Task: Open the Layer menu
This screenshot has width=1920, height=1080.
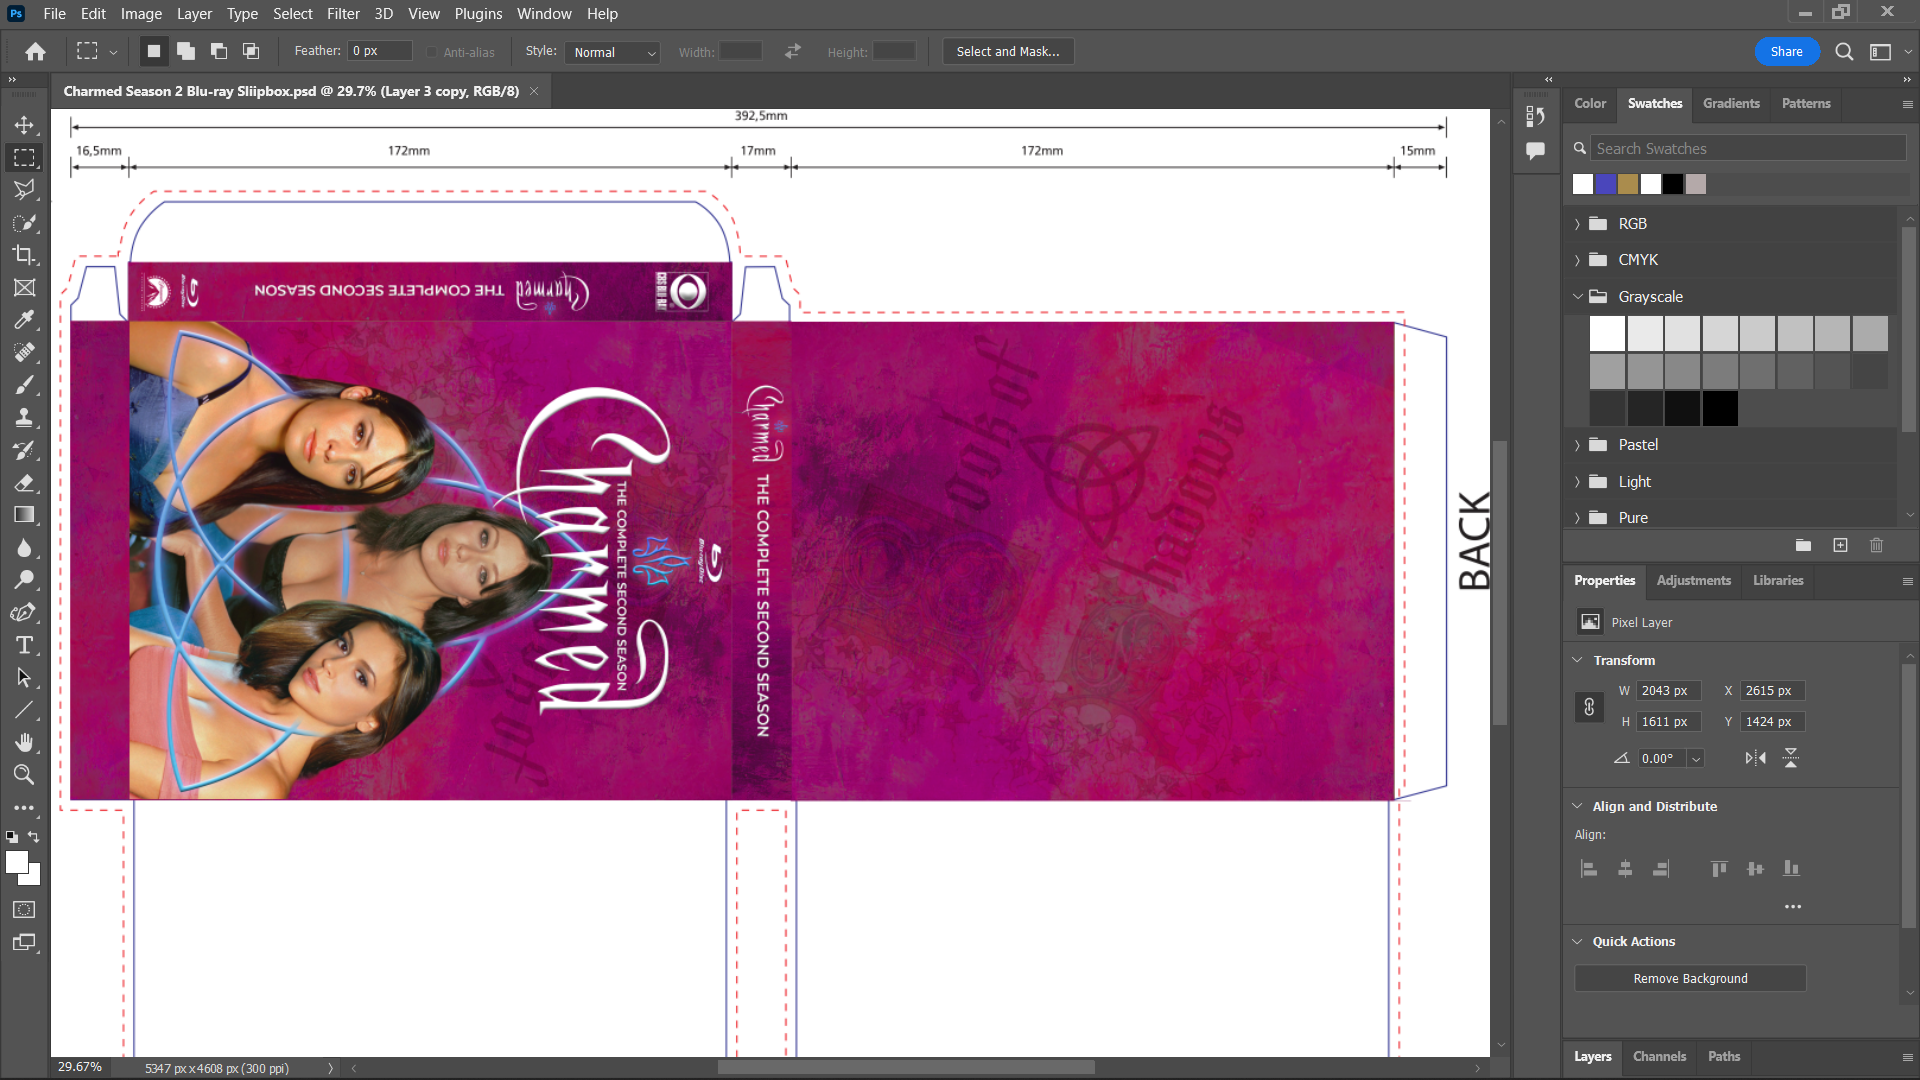Action: pyautogui.click(x=194, y=14)
